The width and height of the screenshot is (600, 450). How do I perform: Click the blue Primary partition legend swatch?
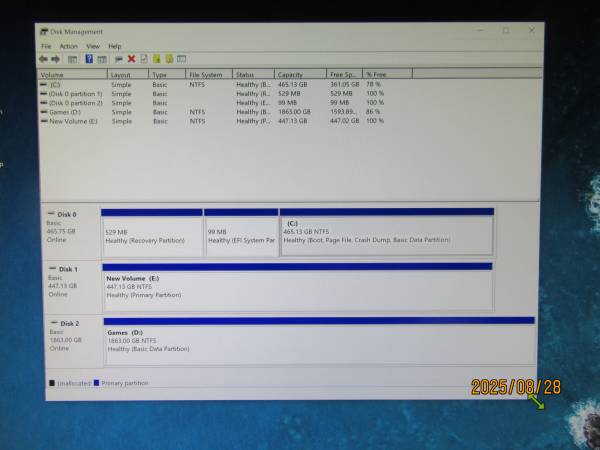pyautogui.click(x=96, y=383)
